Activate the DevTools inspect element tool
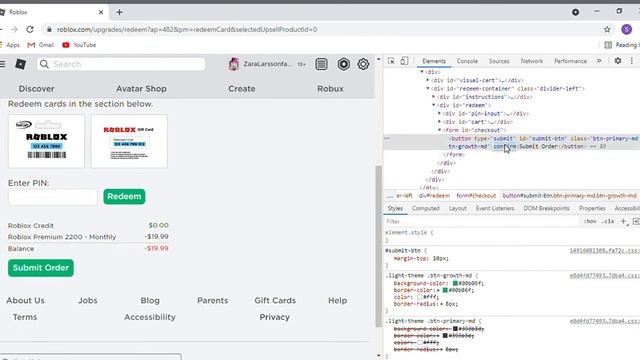 tap(391, 61)
